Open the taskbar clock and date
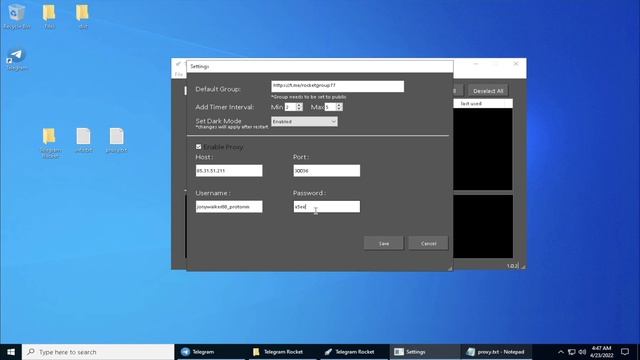 602,352
